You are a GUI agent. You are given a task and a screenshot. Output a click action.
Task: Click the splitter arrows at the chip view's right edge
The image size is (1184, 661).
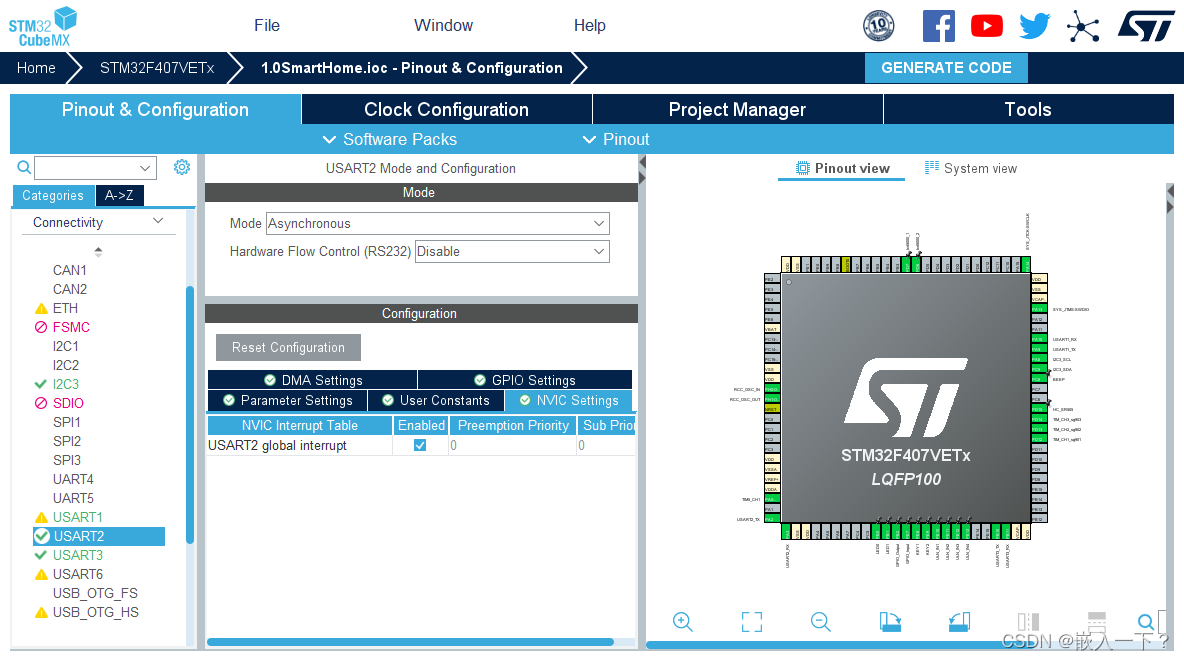[x=1170, y=198]
